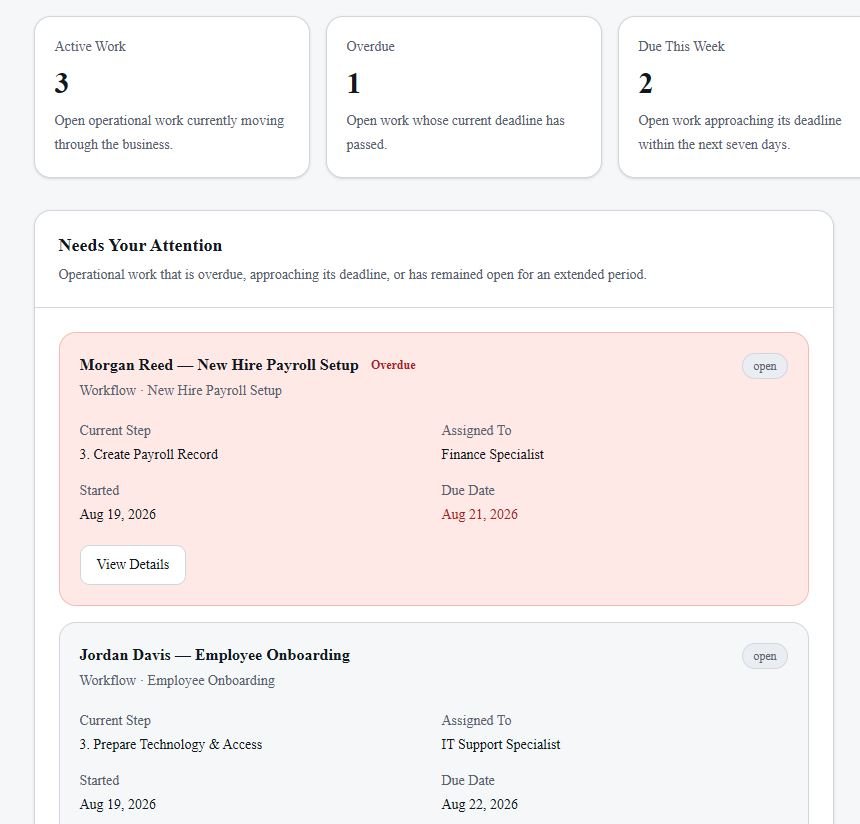
Task: Select the Jordan Davis — Employee Onboarding title
Action: (214, 655)
